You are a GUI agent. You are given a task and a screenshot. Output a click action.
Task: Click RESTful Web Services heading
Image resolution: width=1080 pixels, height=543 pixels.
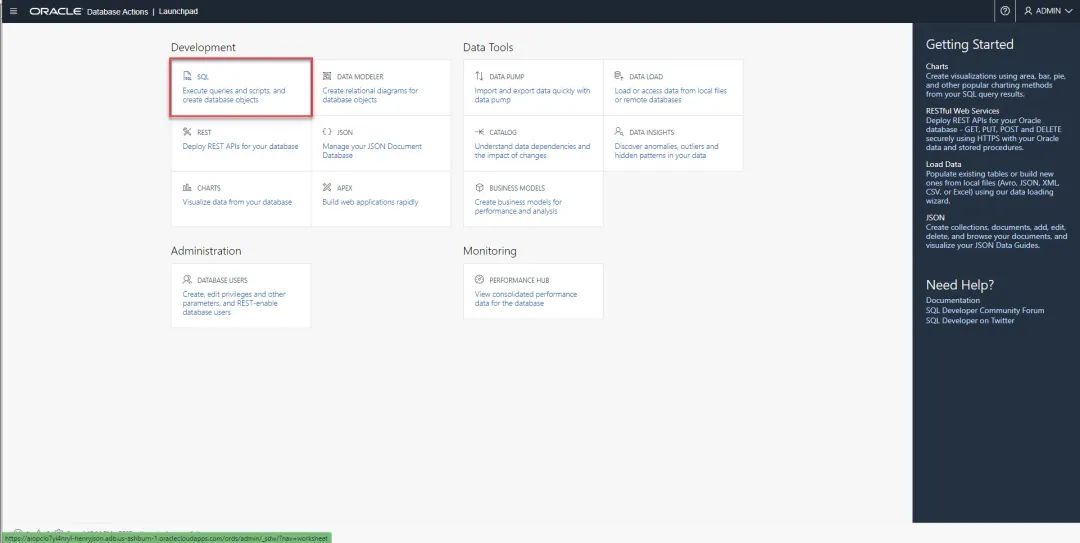[x=962, y=111]
